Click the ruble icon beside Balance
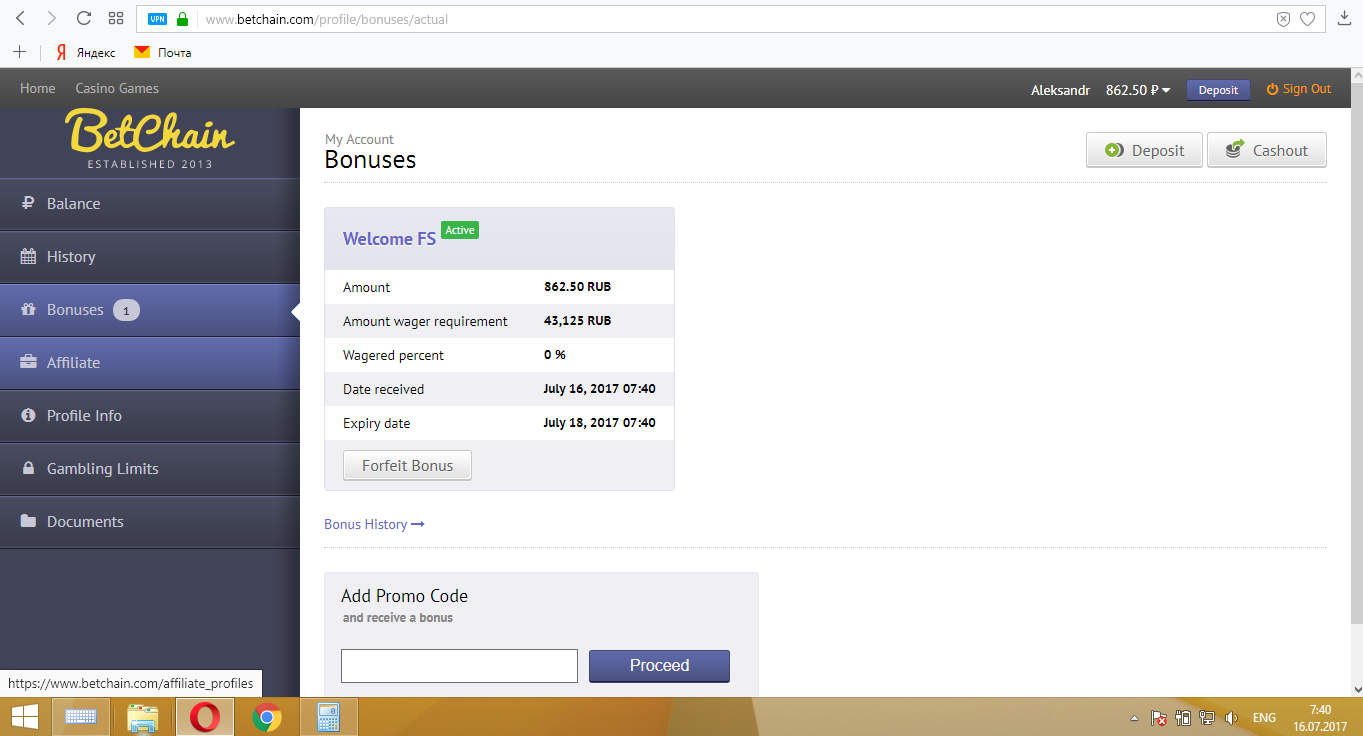 click(x=28, y=203)
